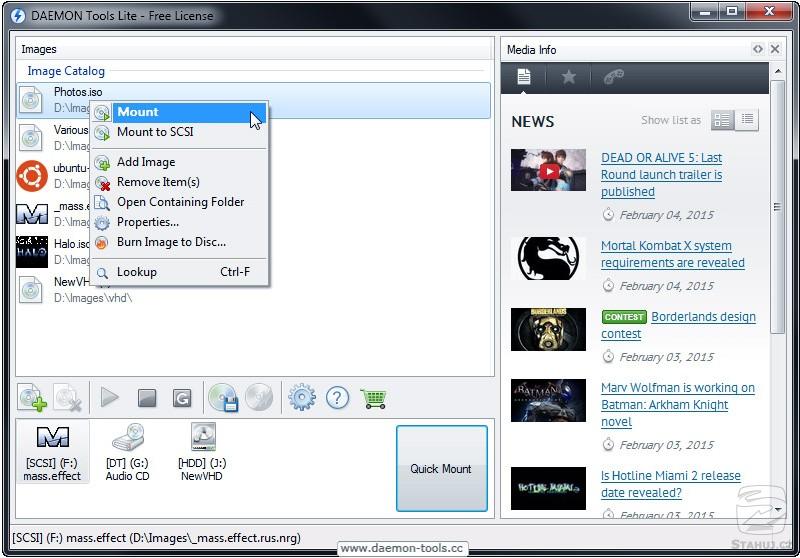Select the [HDD] (J:) NewVHD drive

[x=203, y=452]
